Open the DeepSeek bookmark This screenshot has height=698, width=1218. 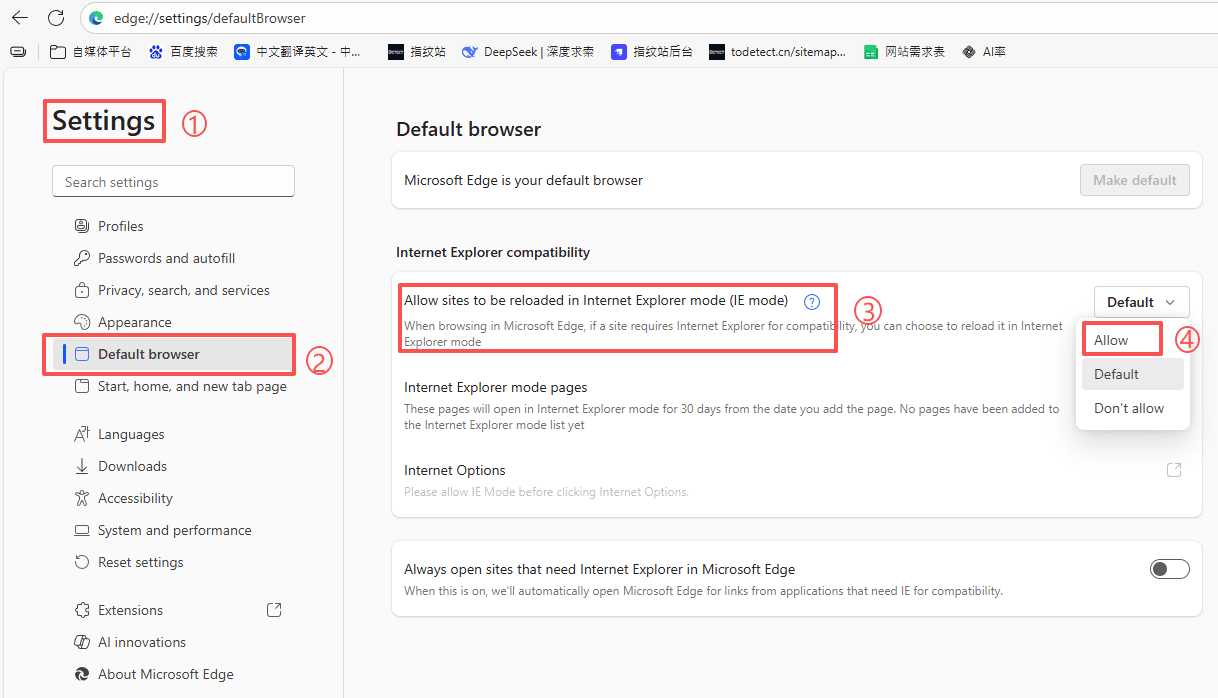[527, 51]
